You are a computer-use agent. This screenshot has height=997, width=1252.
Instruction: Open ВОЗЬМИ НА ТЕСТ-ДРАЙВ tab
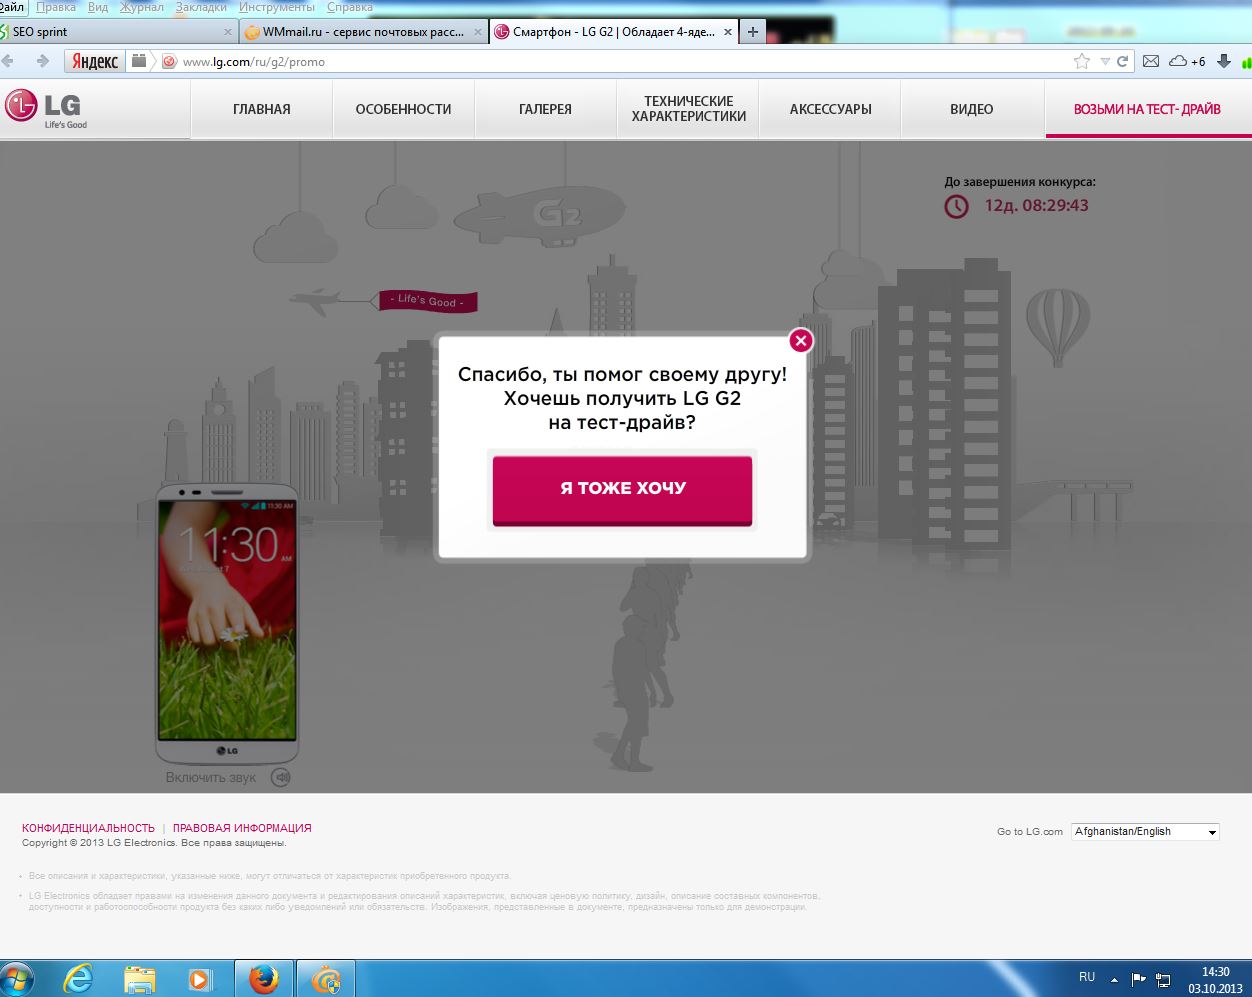pyautogui.click(x=1147, y=109)
